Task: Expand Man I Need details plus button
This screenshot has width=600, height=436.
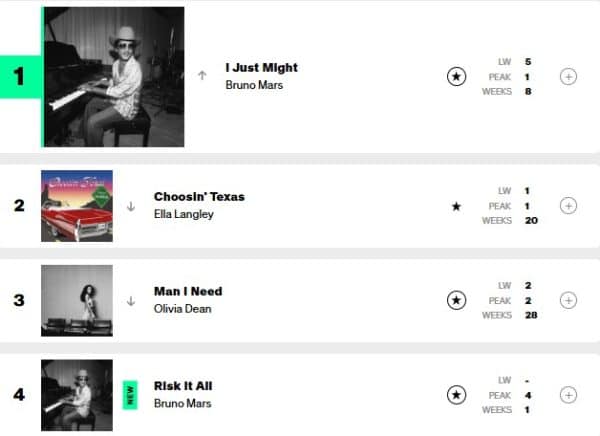Action: pos(568,300)
